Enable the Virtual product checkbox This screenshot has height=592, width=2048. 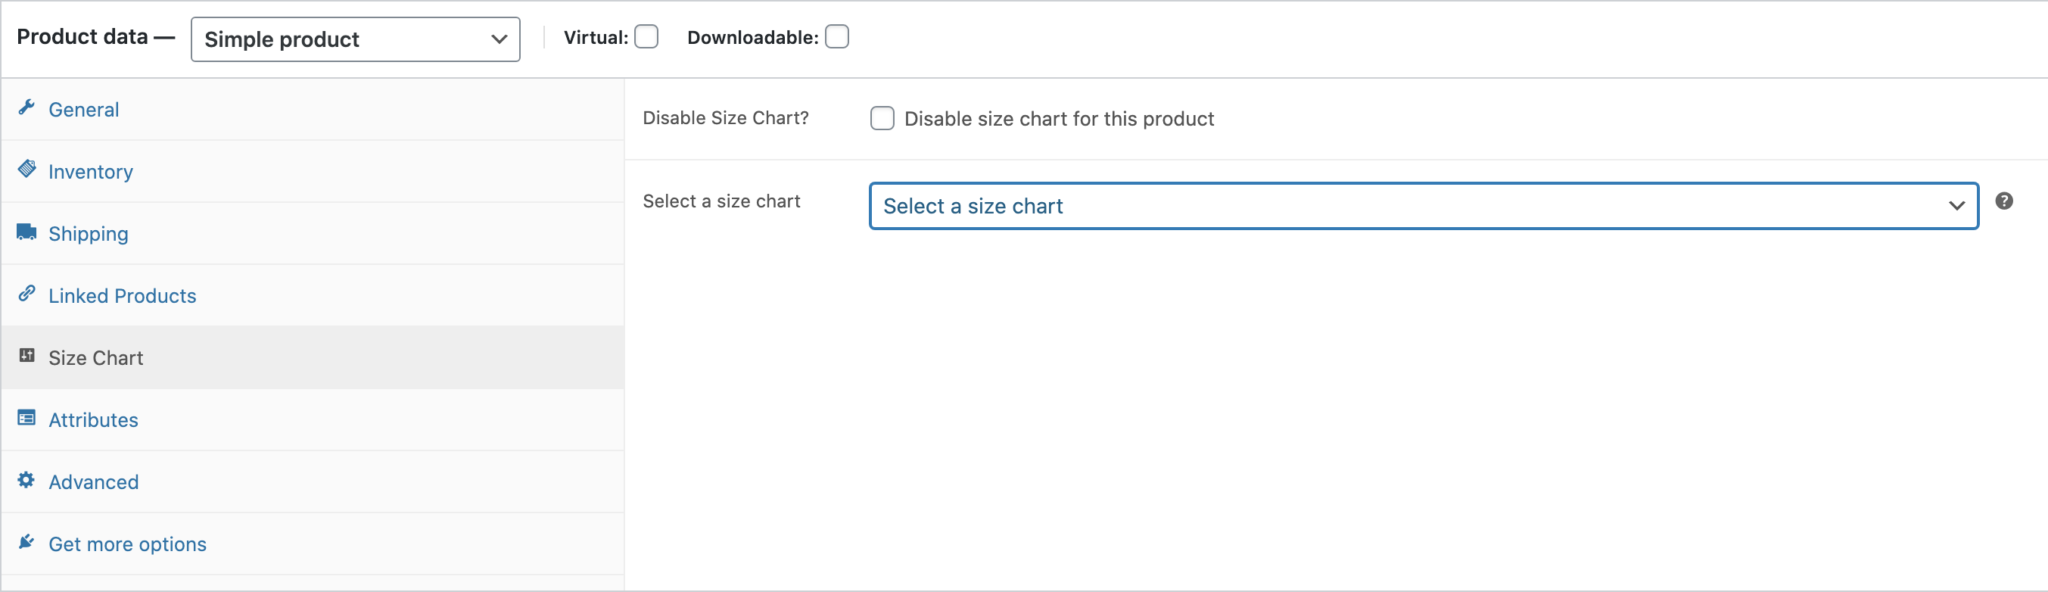pyautogui.click(x=647, y=36)
